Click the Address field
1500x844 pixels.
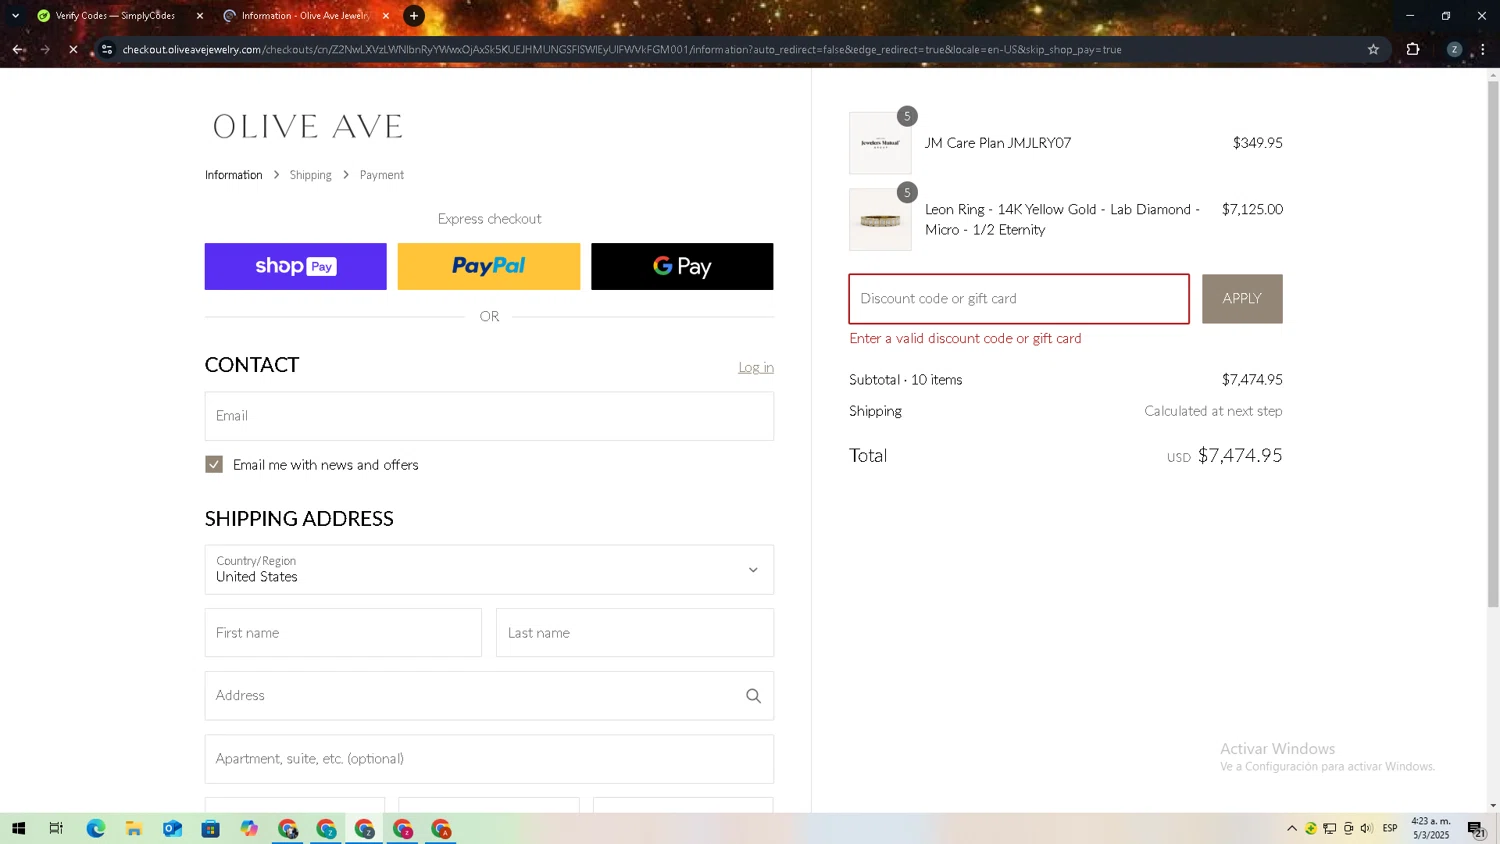click(489, 696)
